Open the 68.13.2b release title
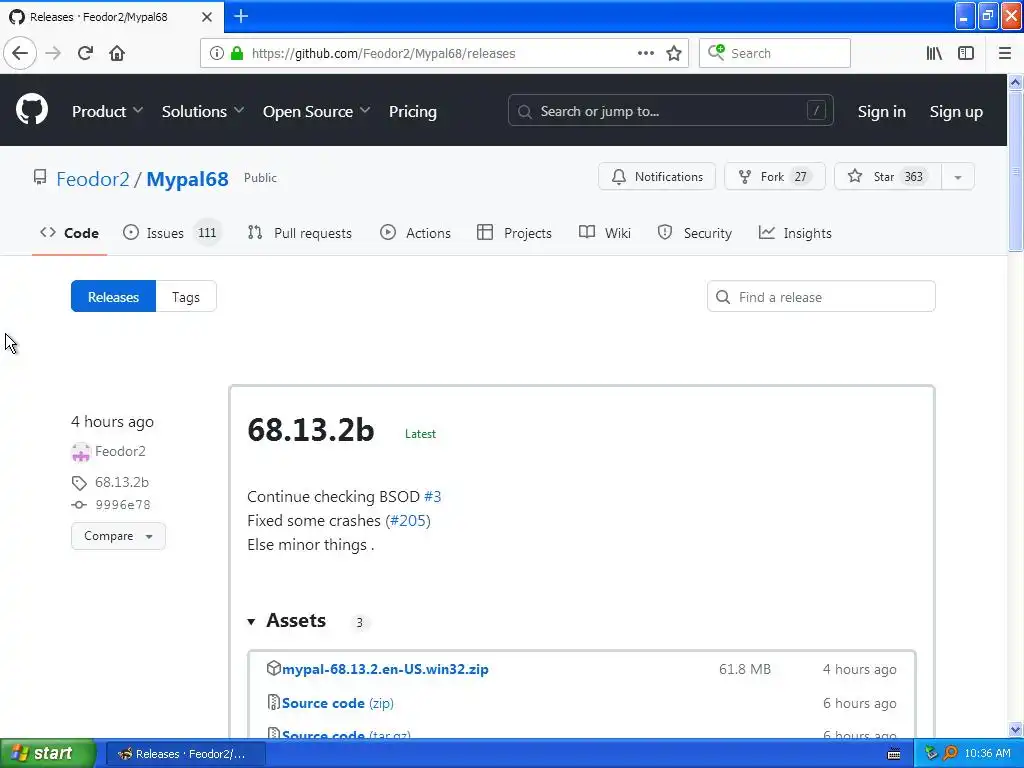1024x768 pixels. 311,430
